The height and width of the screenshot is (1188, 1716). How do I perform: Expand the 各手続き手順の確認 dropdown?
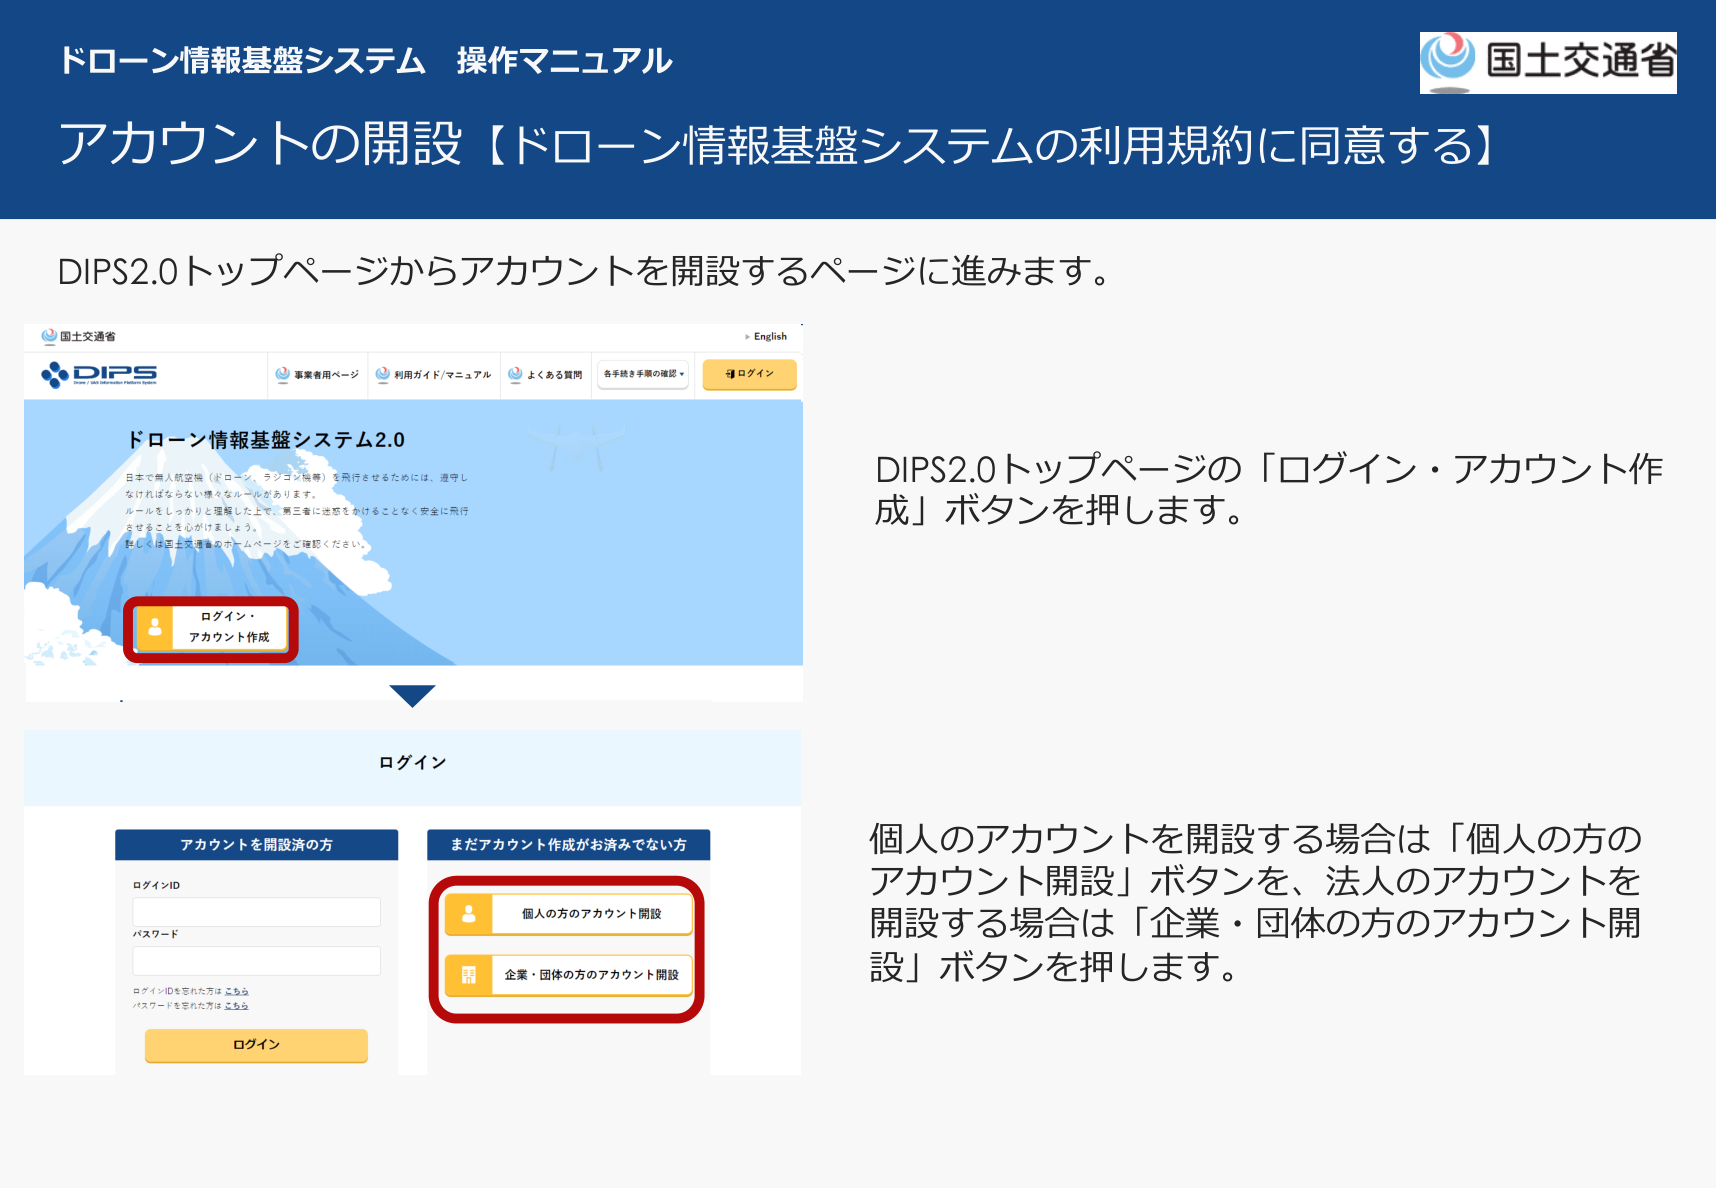coord(644,374)
